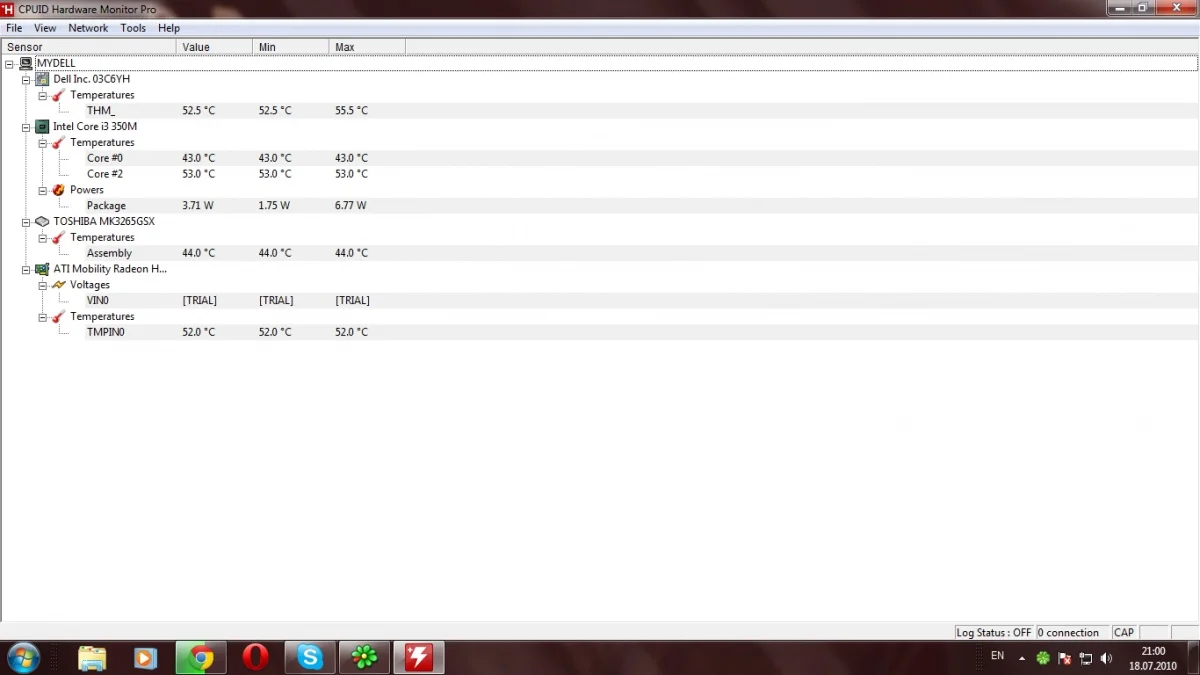Open ICQ from the taskbar
The height and width of the screenshot is (675, 1200).
click(x=364, y=657)
